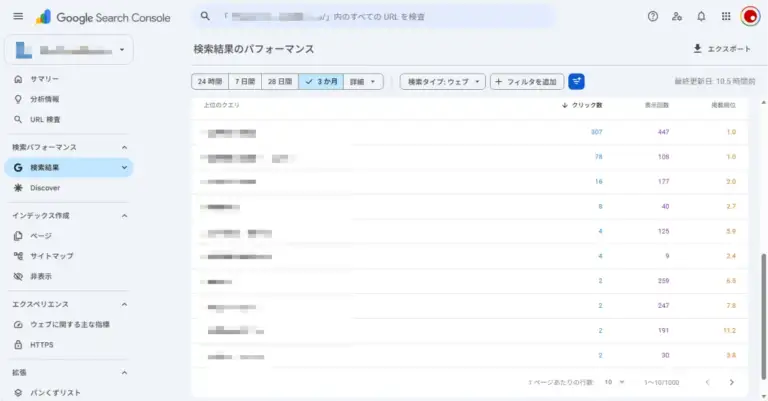The height and width of the screenshot is (401, 768).
Task: Click the 上位のクエリ column header
Action: pos(221,105)
